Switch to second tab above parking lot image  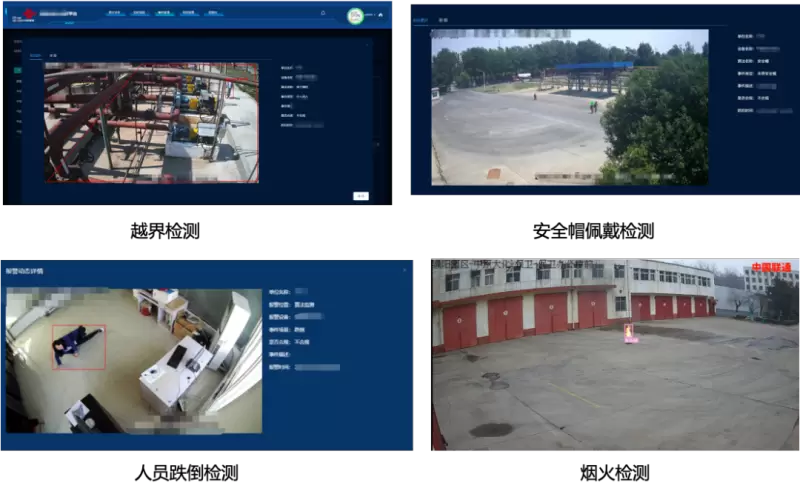click(x=443, y=20)
